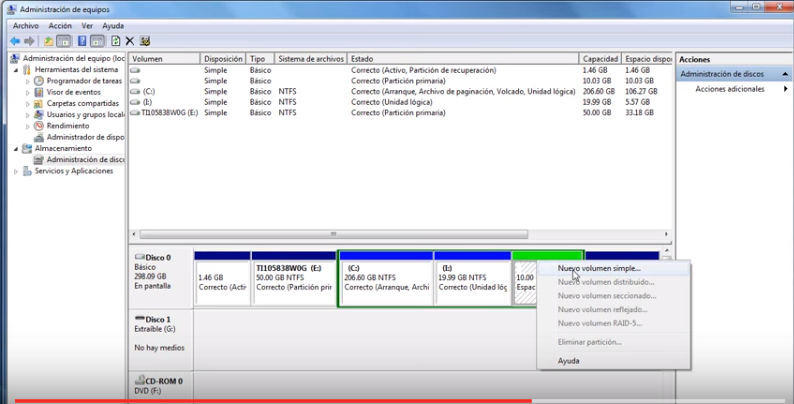Collapse the Almacenamiento tree node
Image resolution: width=794 pixels, height=404 pixels.
16,148
